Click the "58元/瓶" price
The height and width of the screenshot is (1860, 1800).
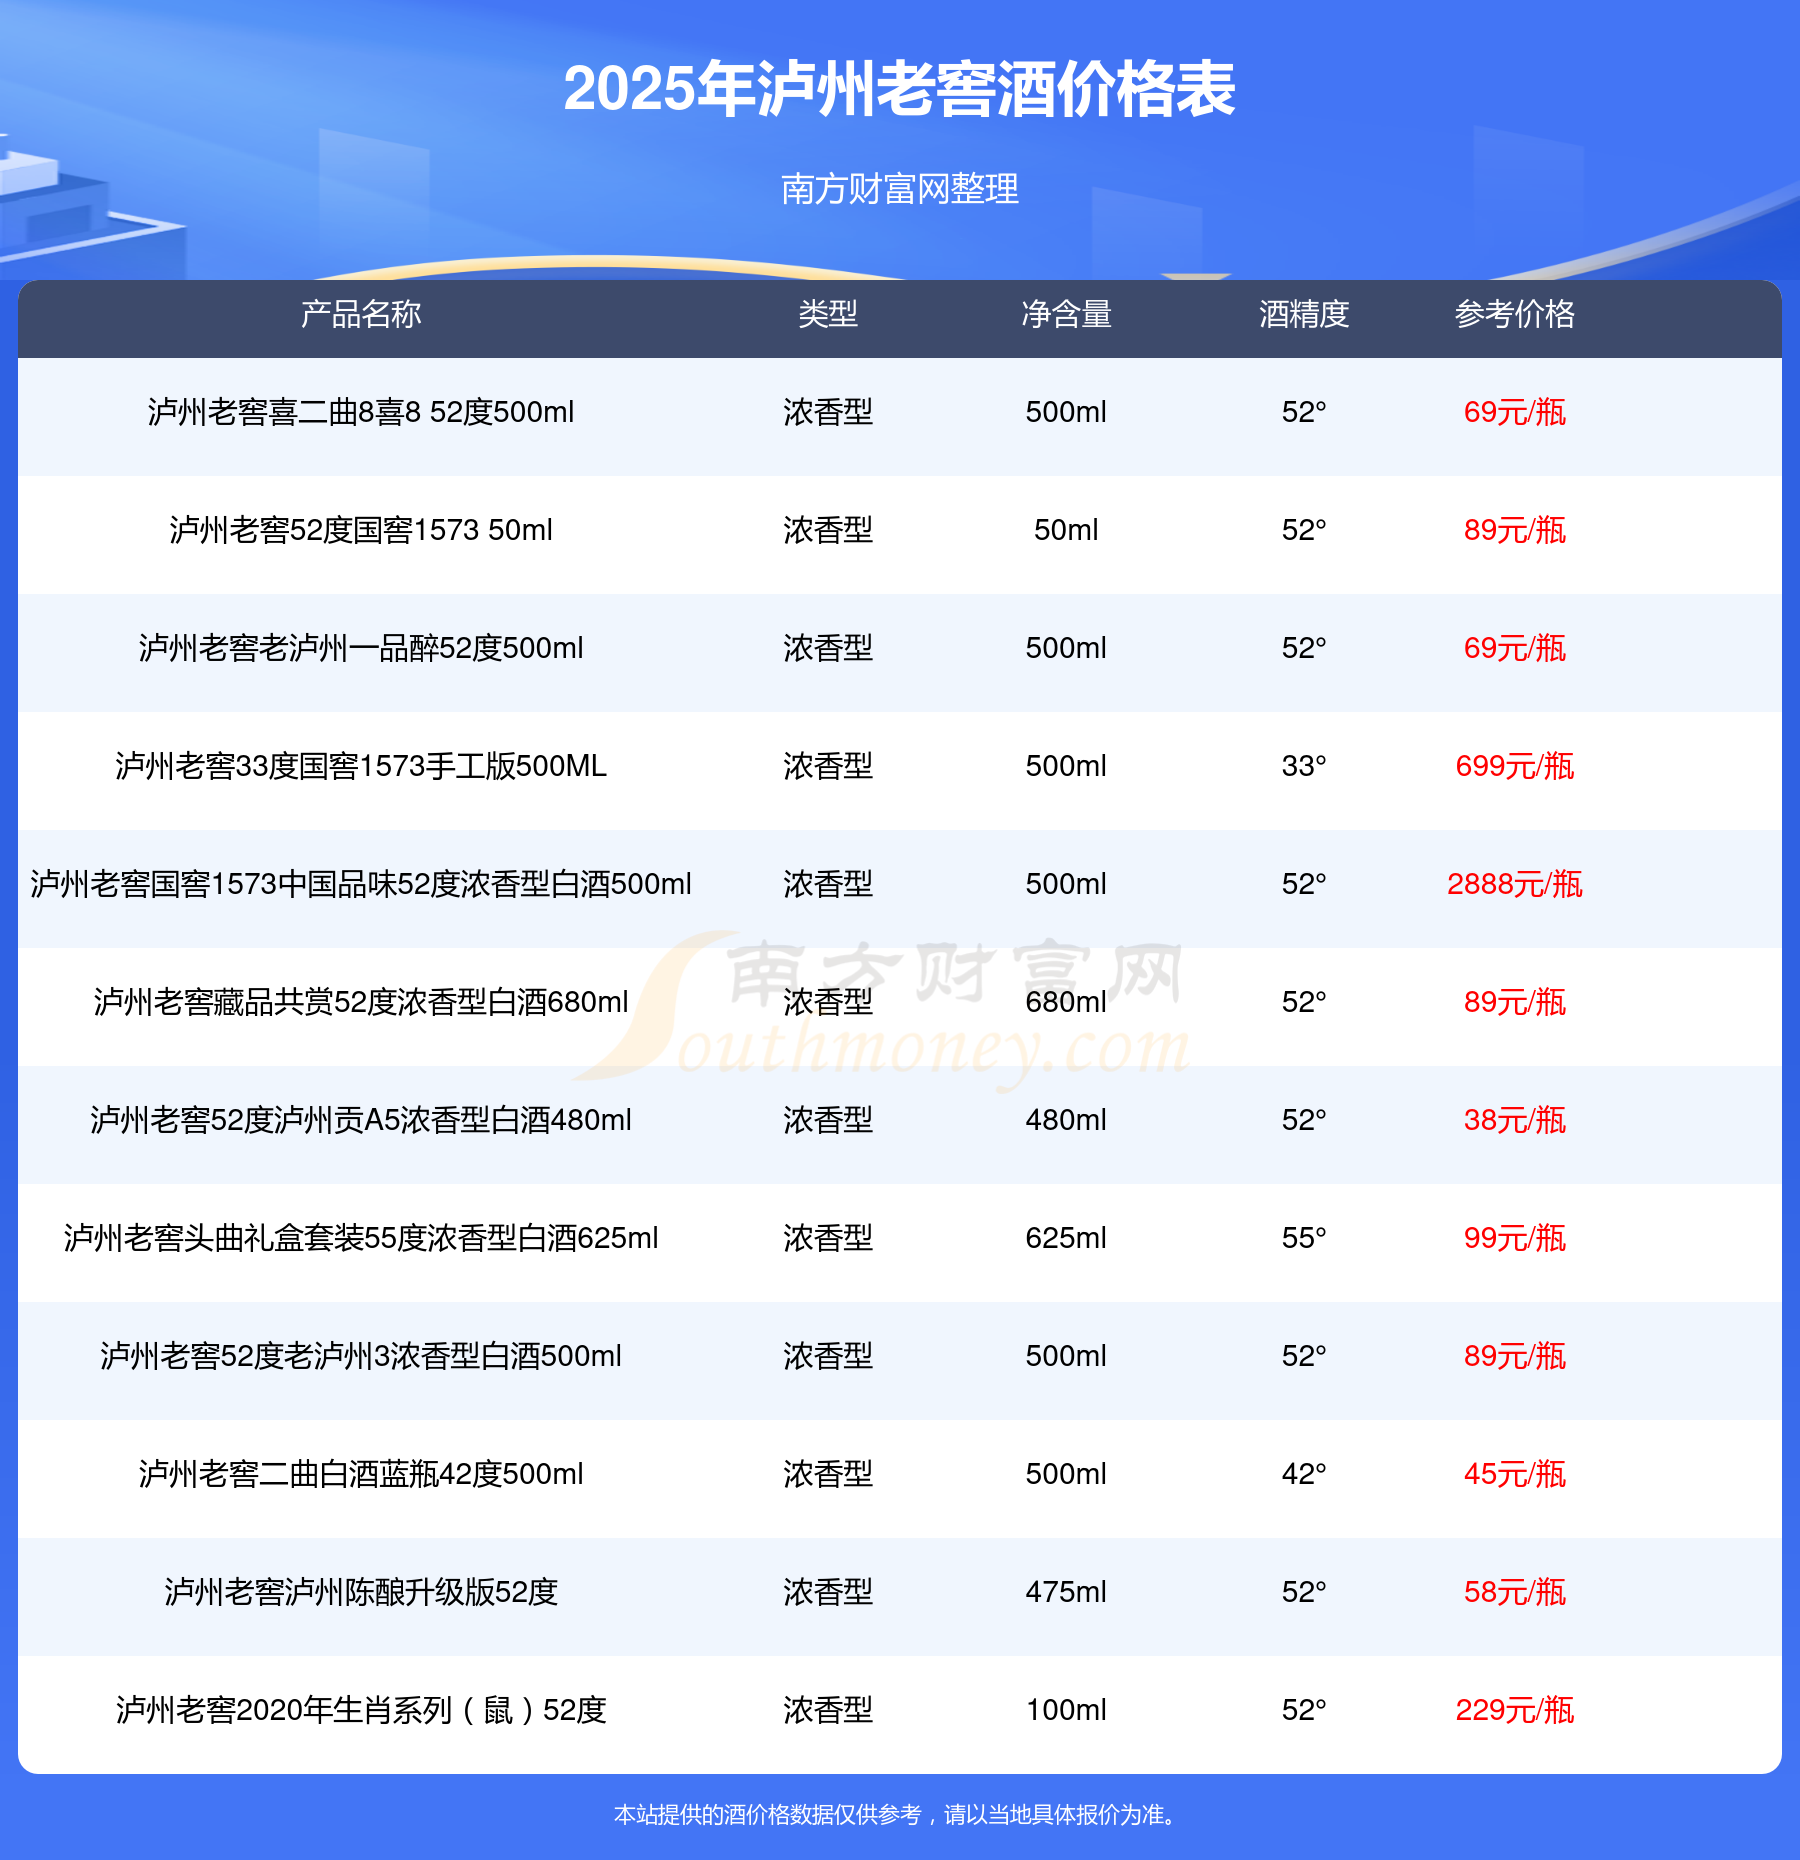(1515, 1592)
